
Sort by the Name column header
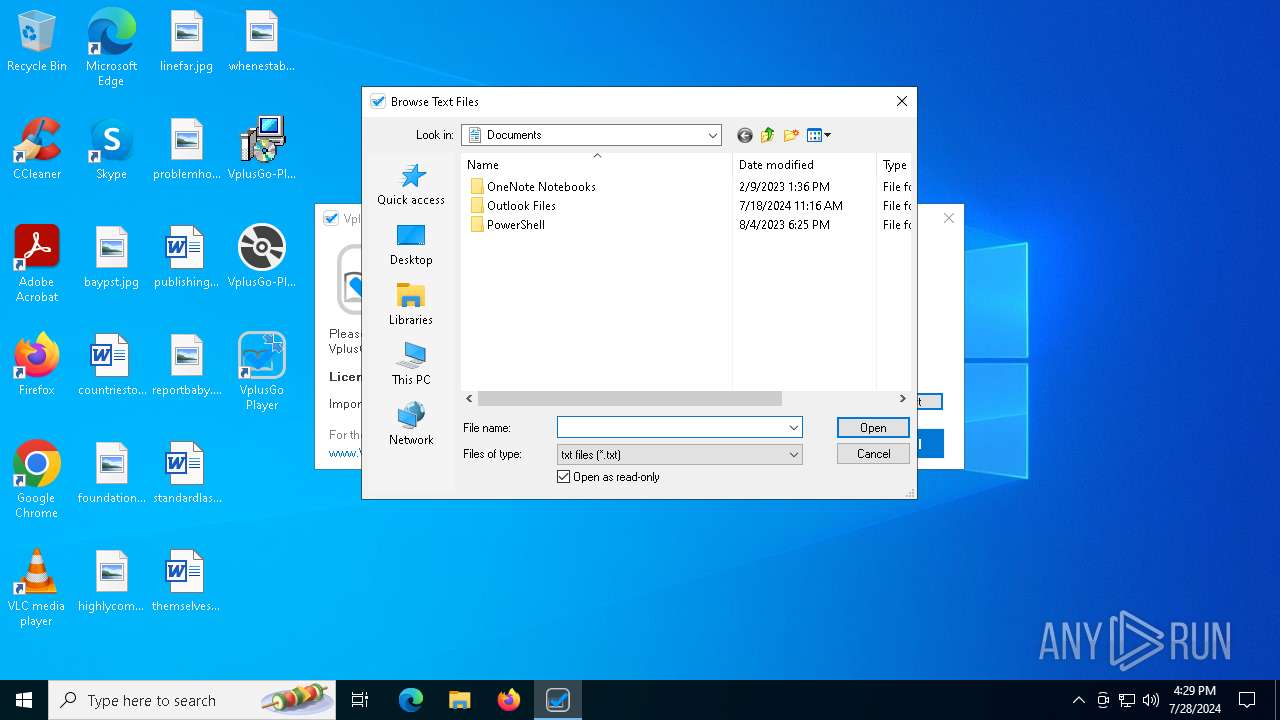pos(596,165)
